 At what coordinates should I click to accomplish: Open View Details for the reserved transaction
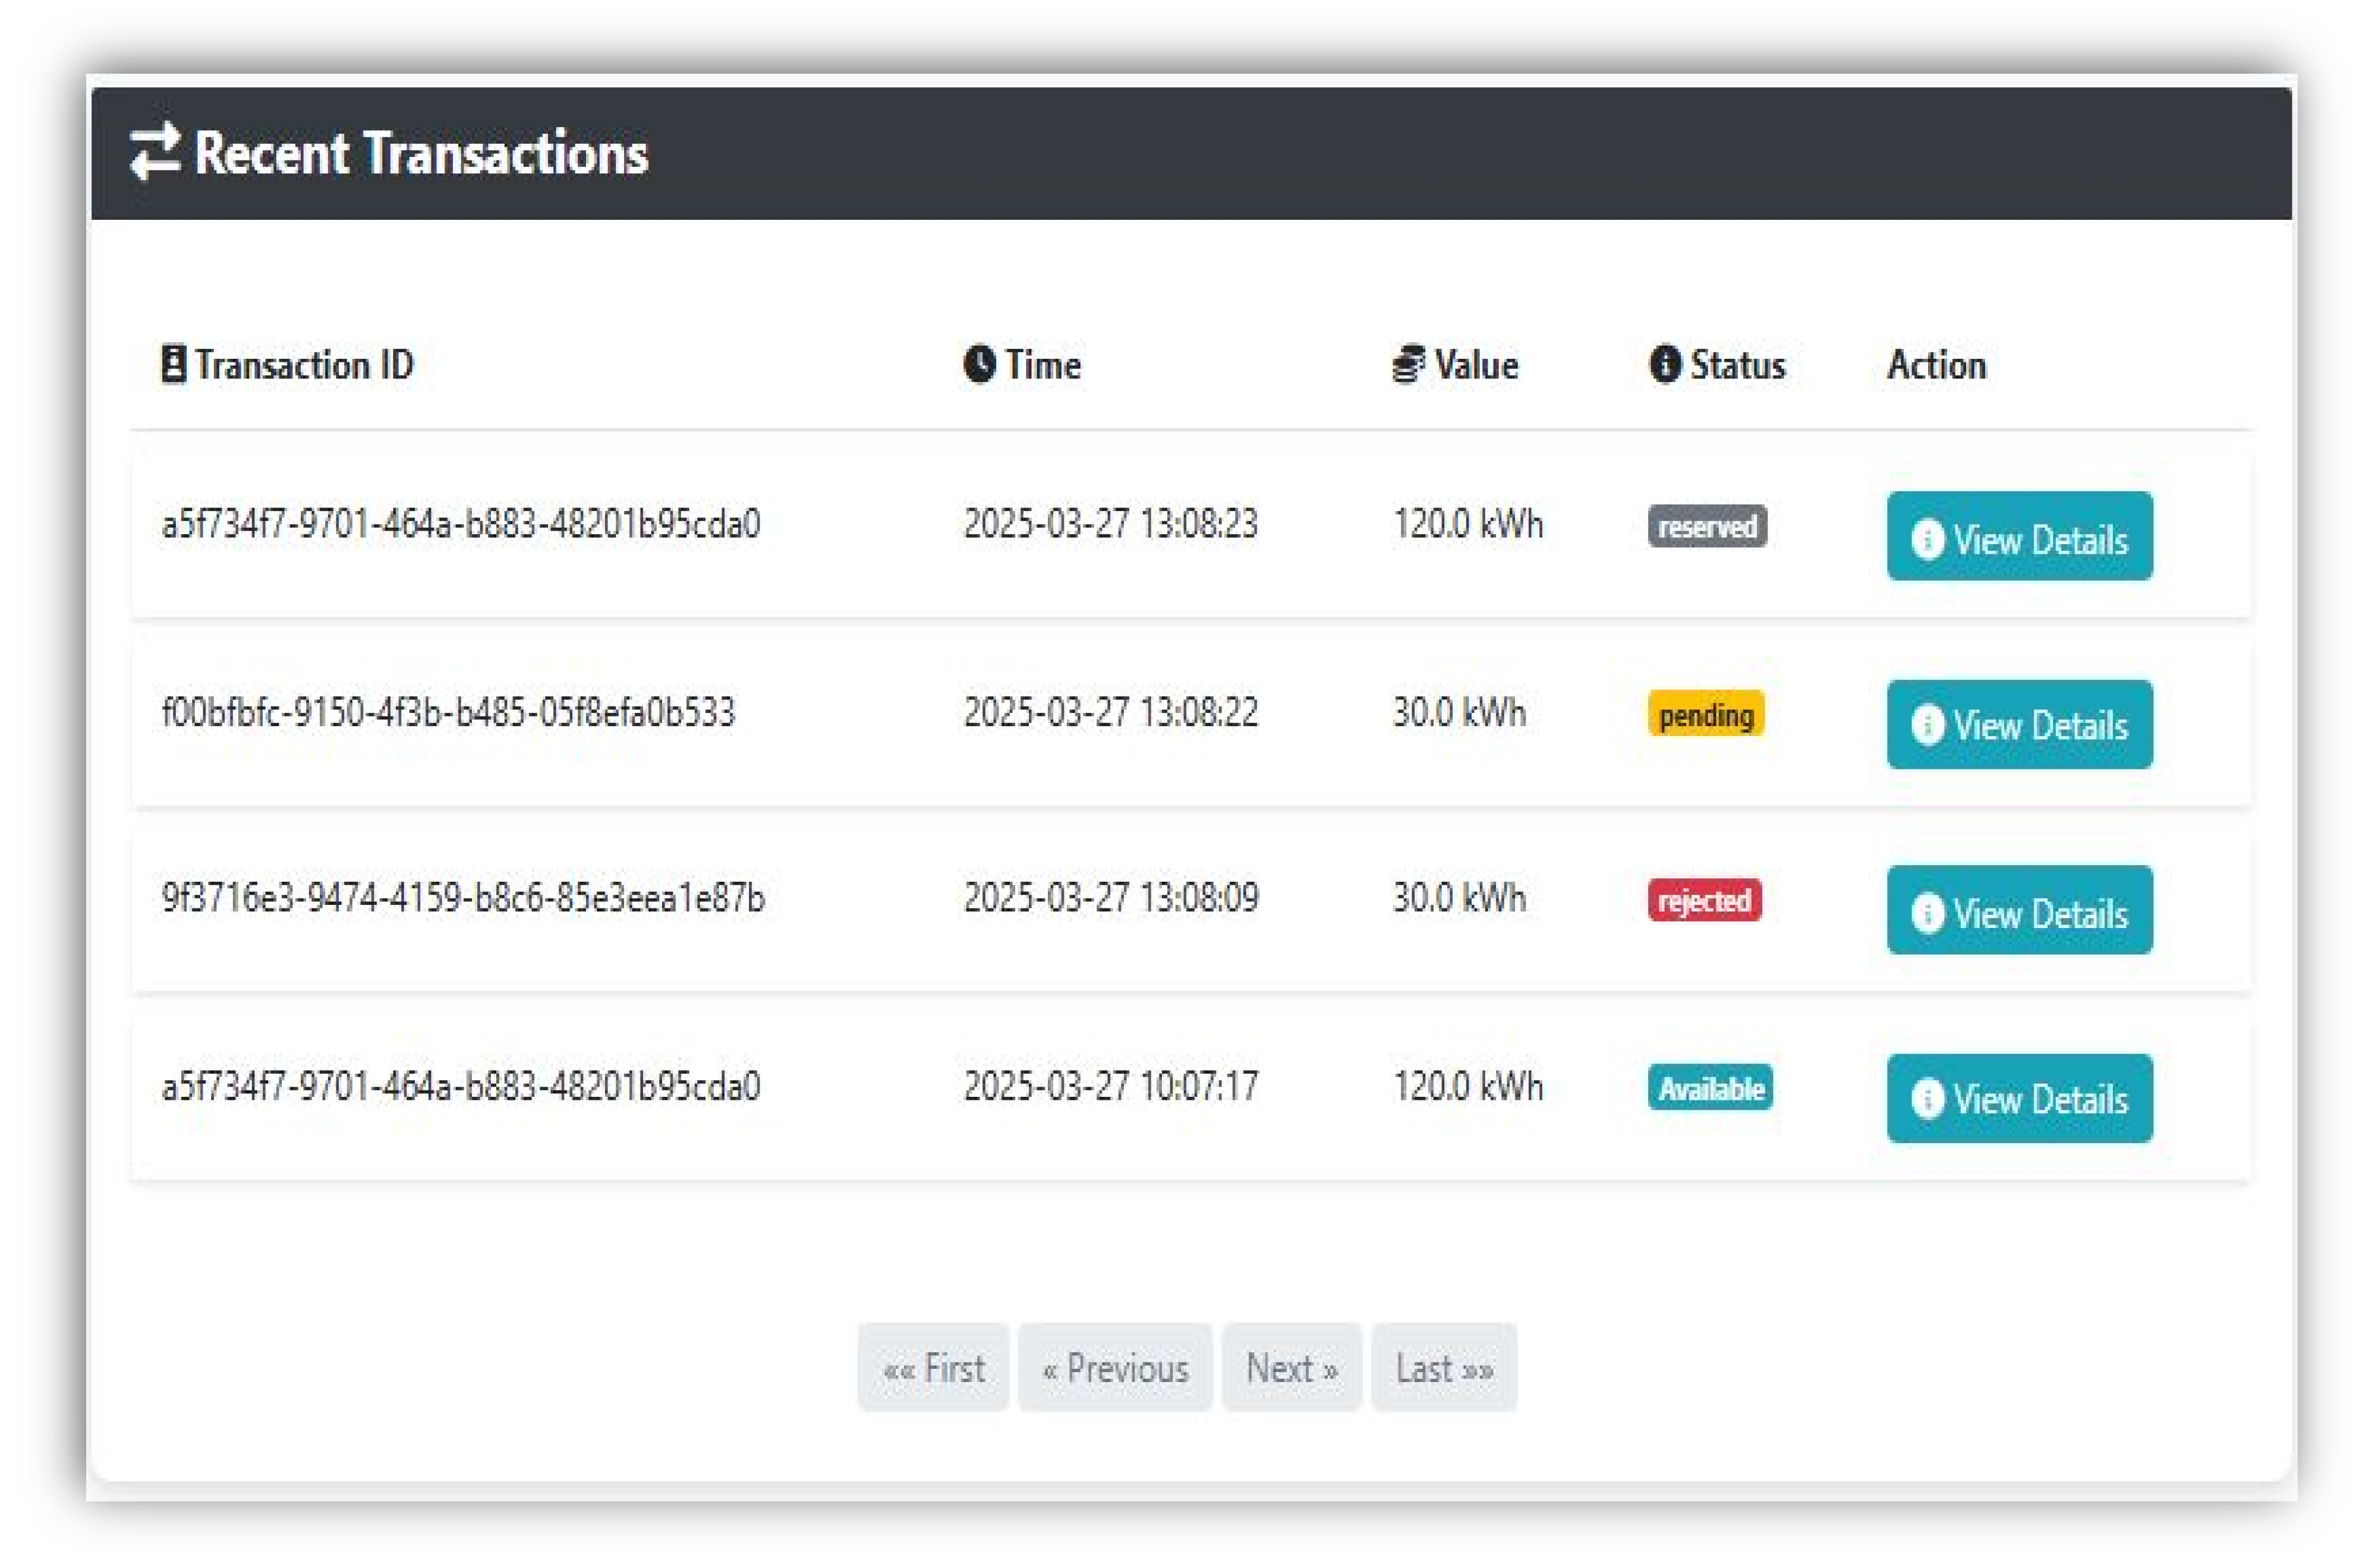tap(2019, 536)
